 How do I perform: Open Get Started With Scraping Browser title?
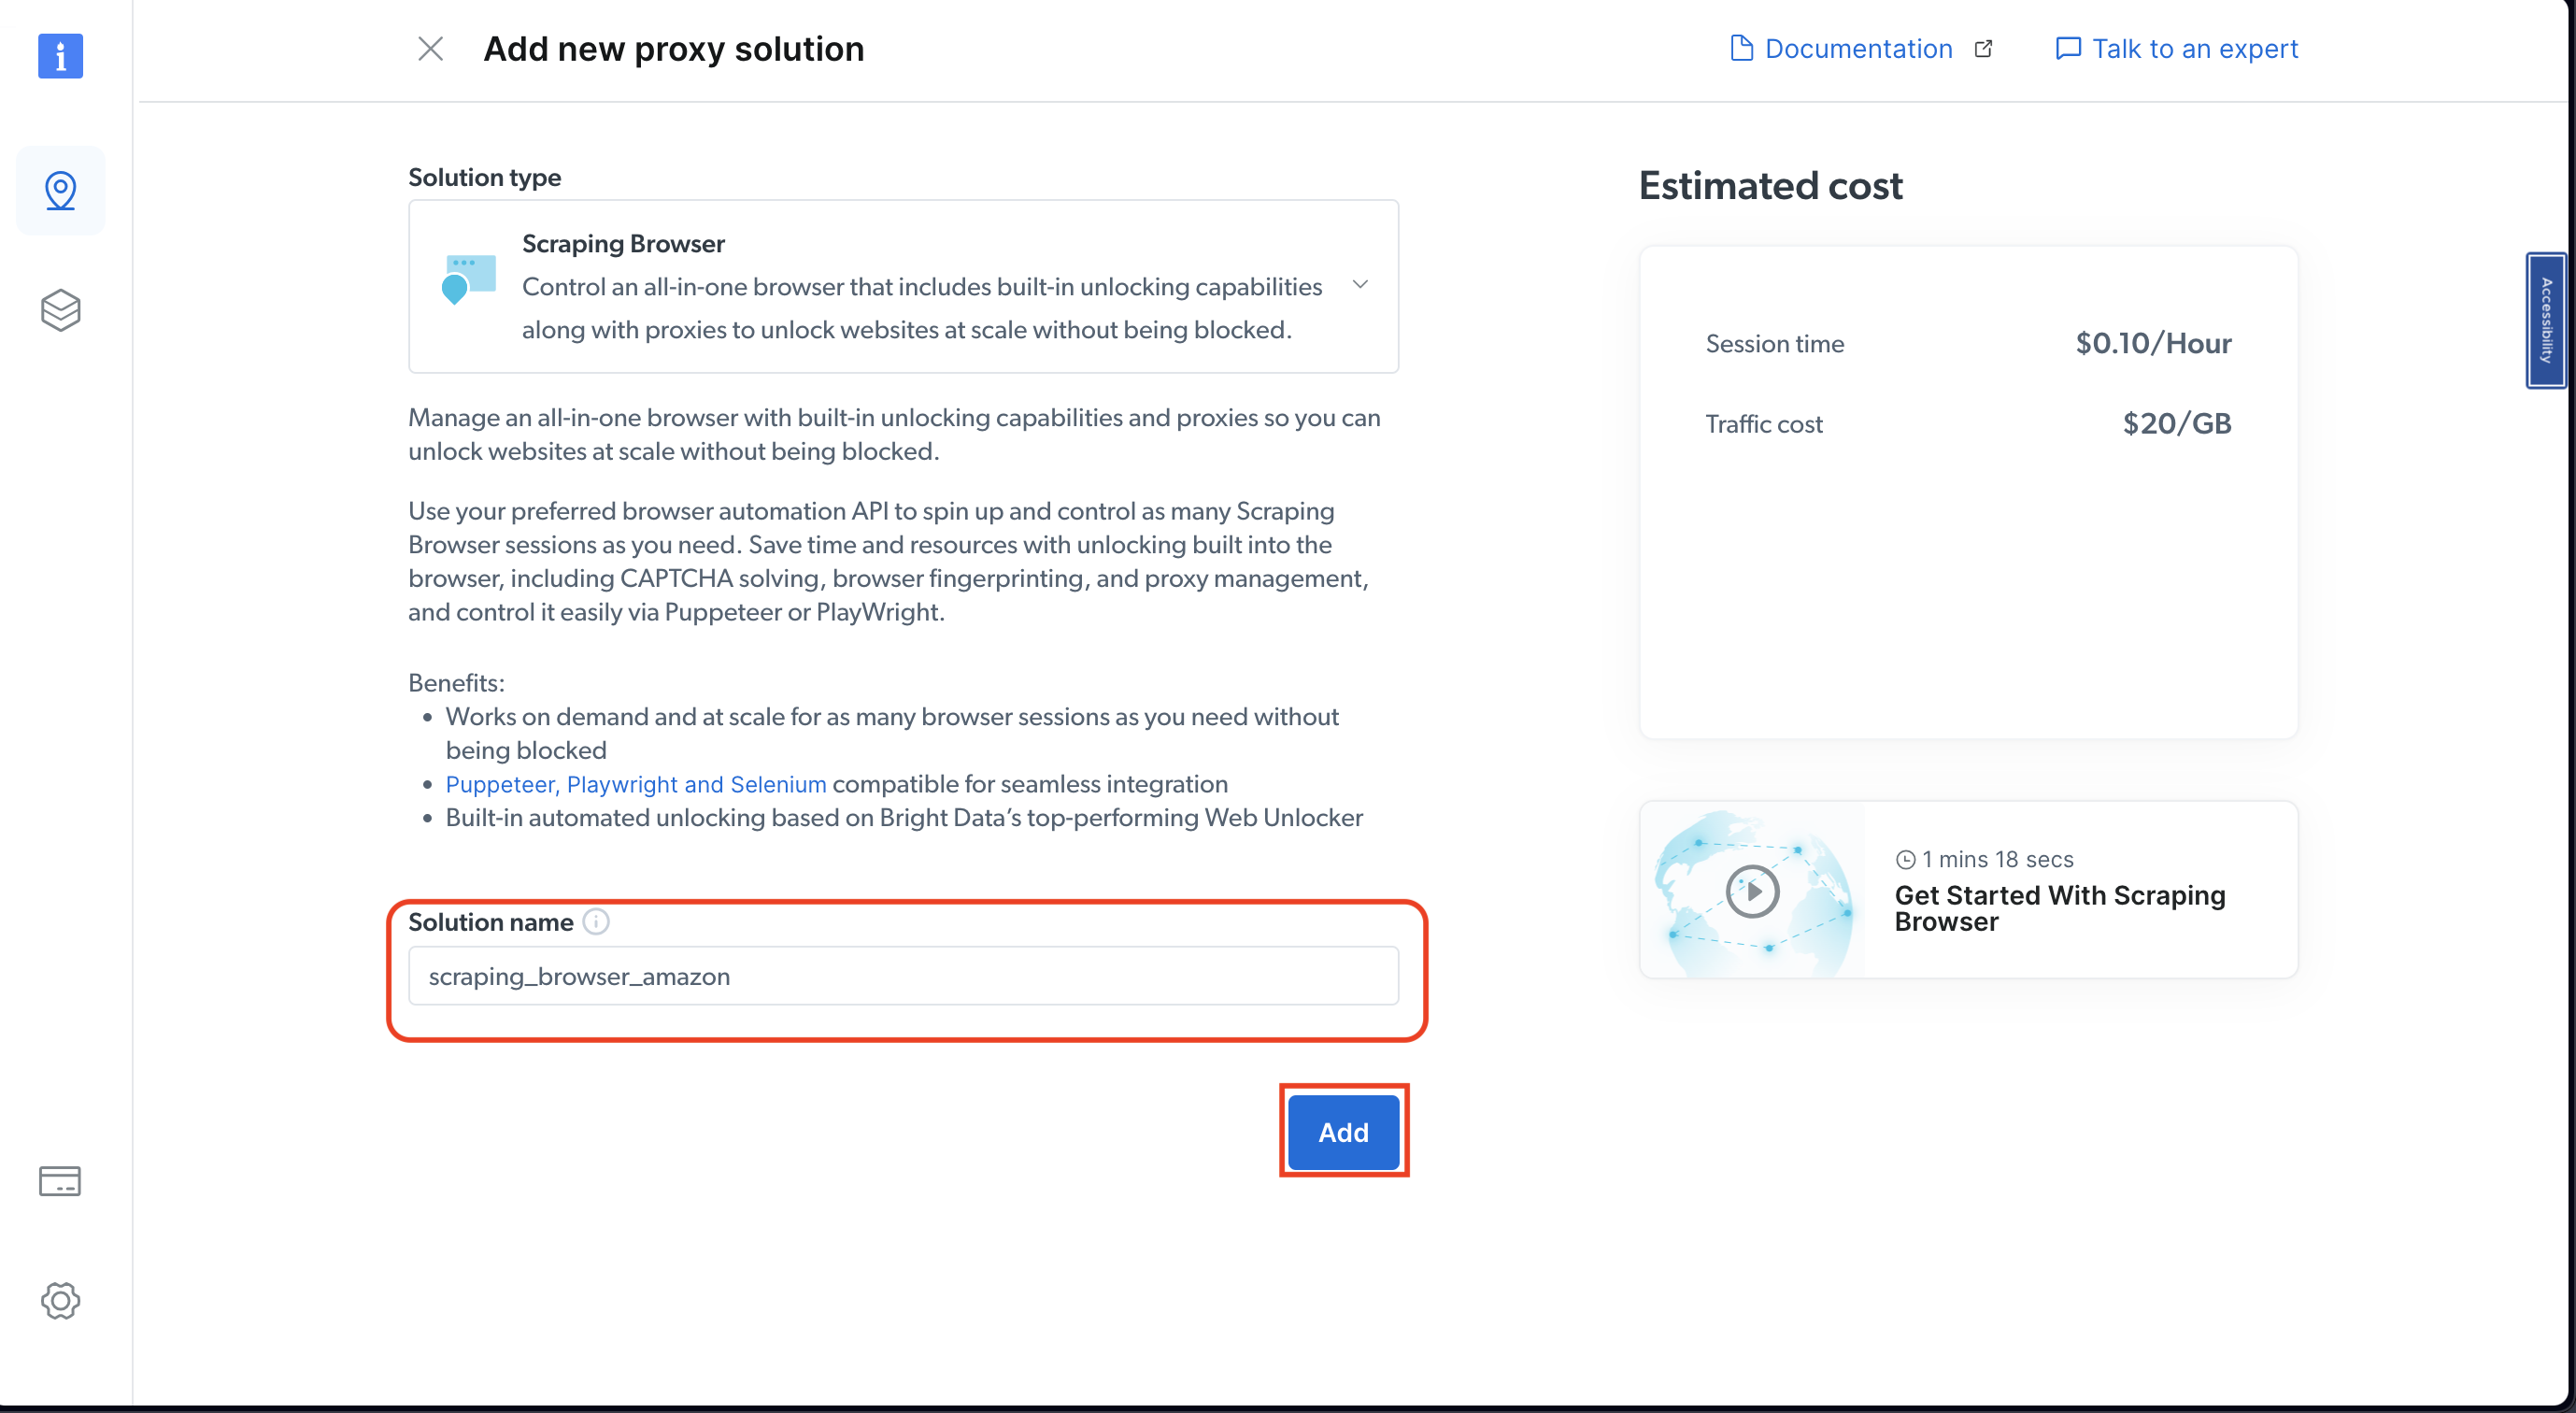(2059, 908)
